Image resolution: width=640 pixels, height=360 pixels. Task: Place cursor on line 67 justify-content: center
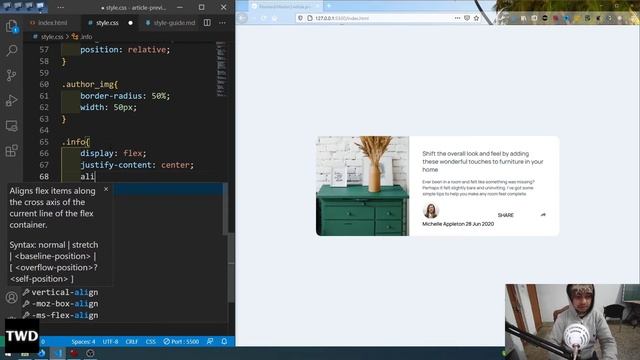[x=137, y=165]
